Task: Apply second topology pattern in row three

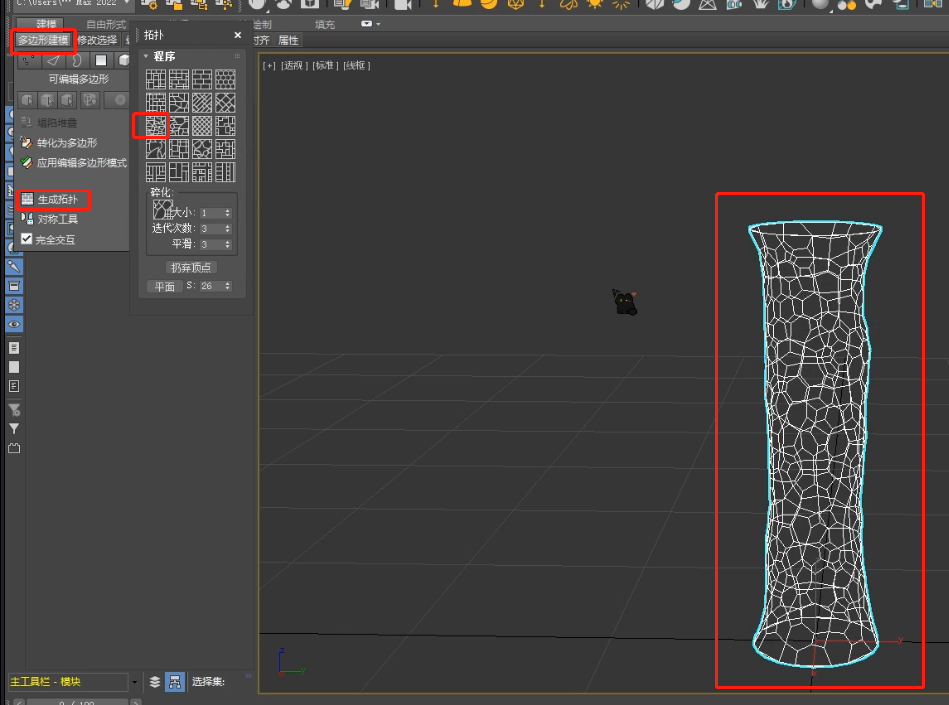Action: (179, 126)
